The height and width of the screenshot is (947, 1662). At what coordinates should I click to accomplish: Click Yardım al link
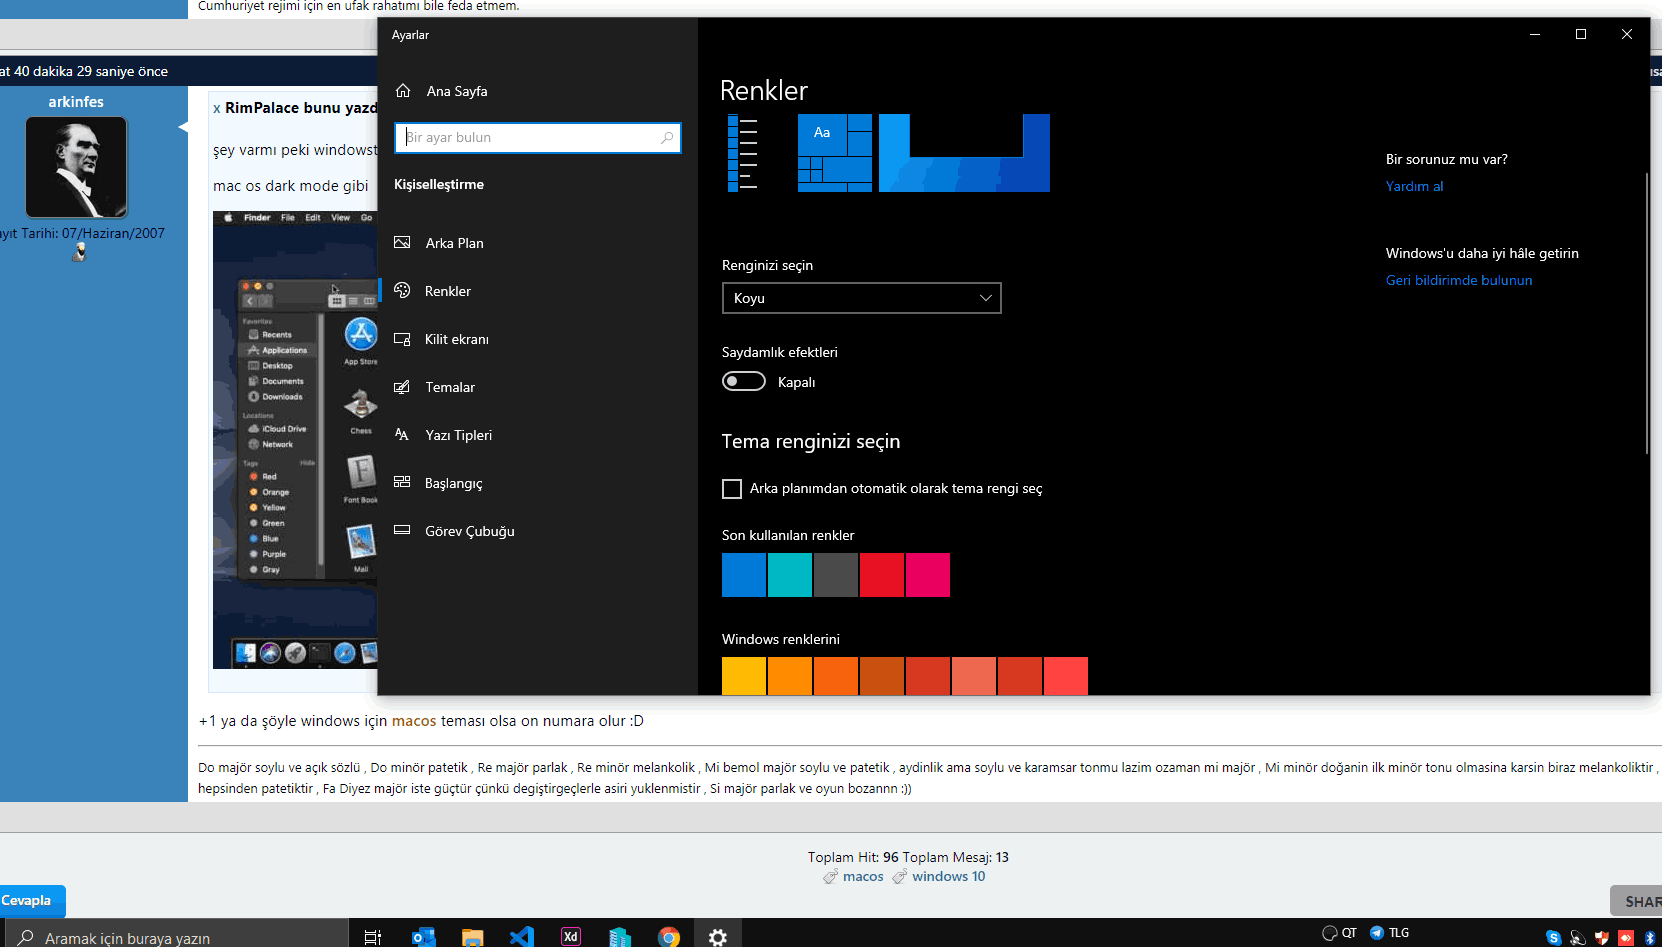(1414, 186)
